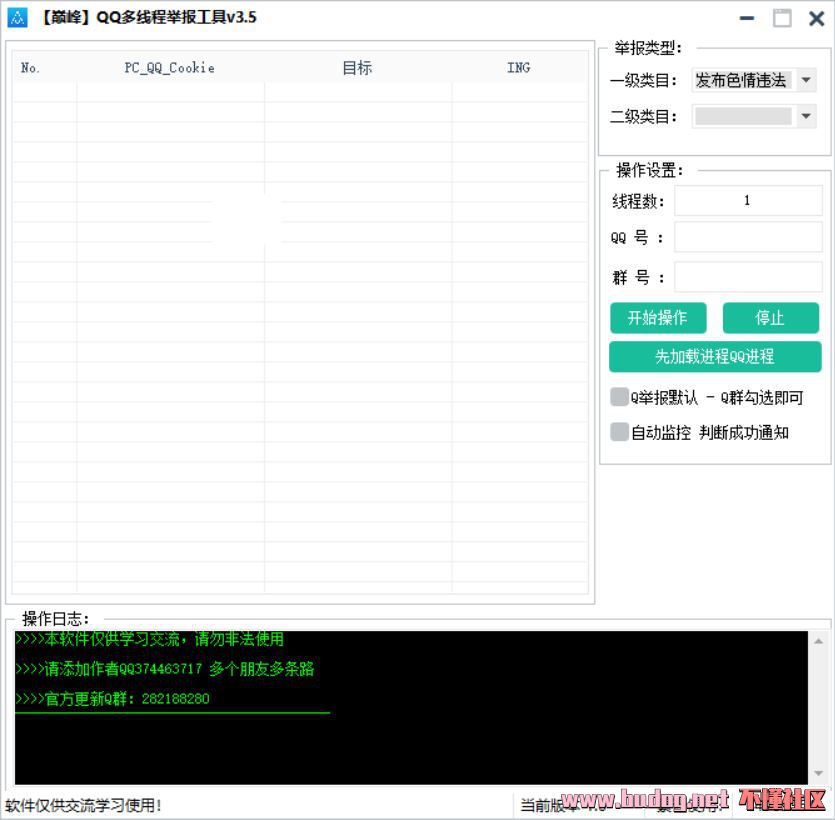Click the PC_QQ_Cookie column header
This screenshot has width=835, height=820.
click(170, 68)
